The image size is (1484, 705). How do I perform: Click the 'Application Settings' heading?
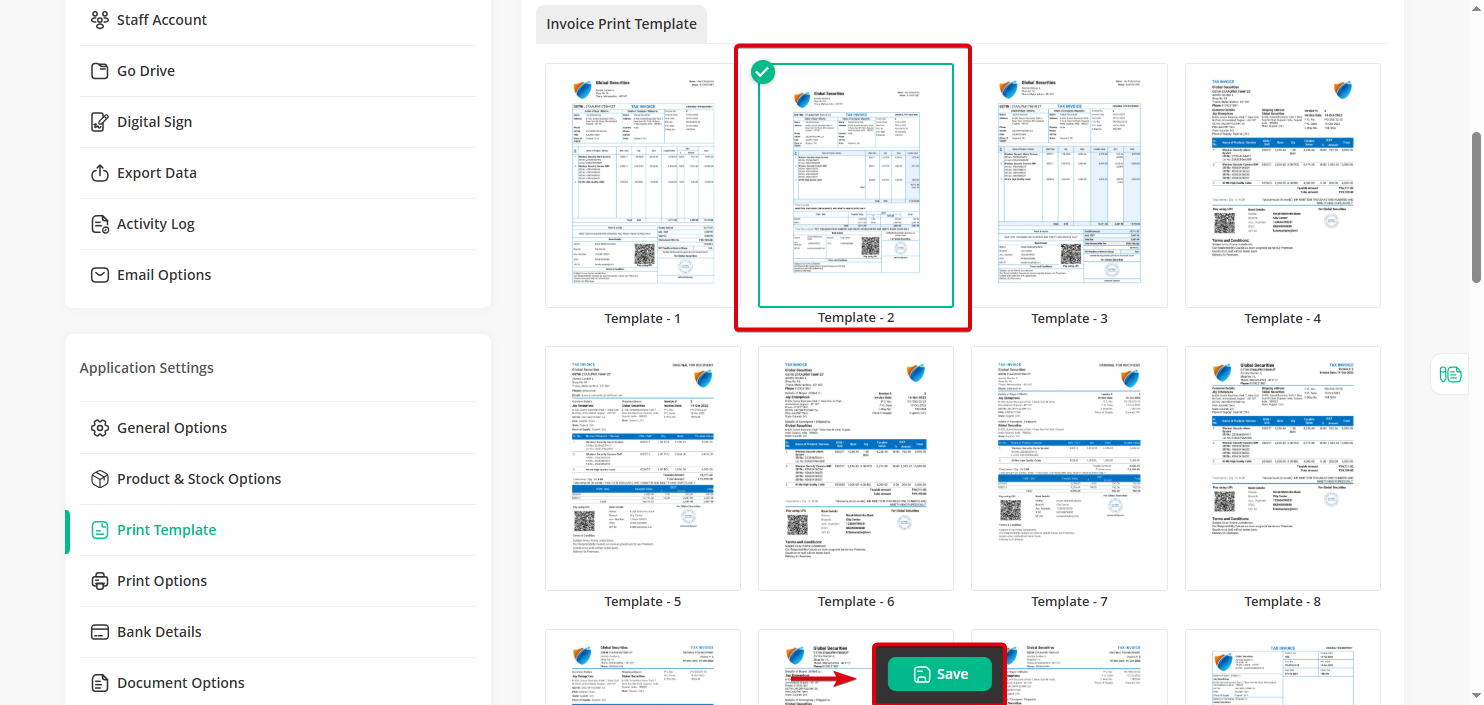point(147,368)
